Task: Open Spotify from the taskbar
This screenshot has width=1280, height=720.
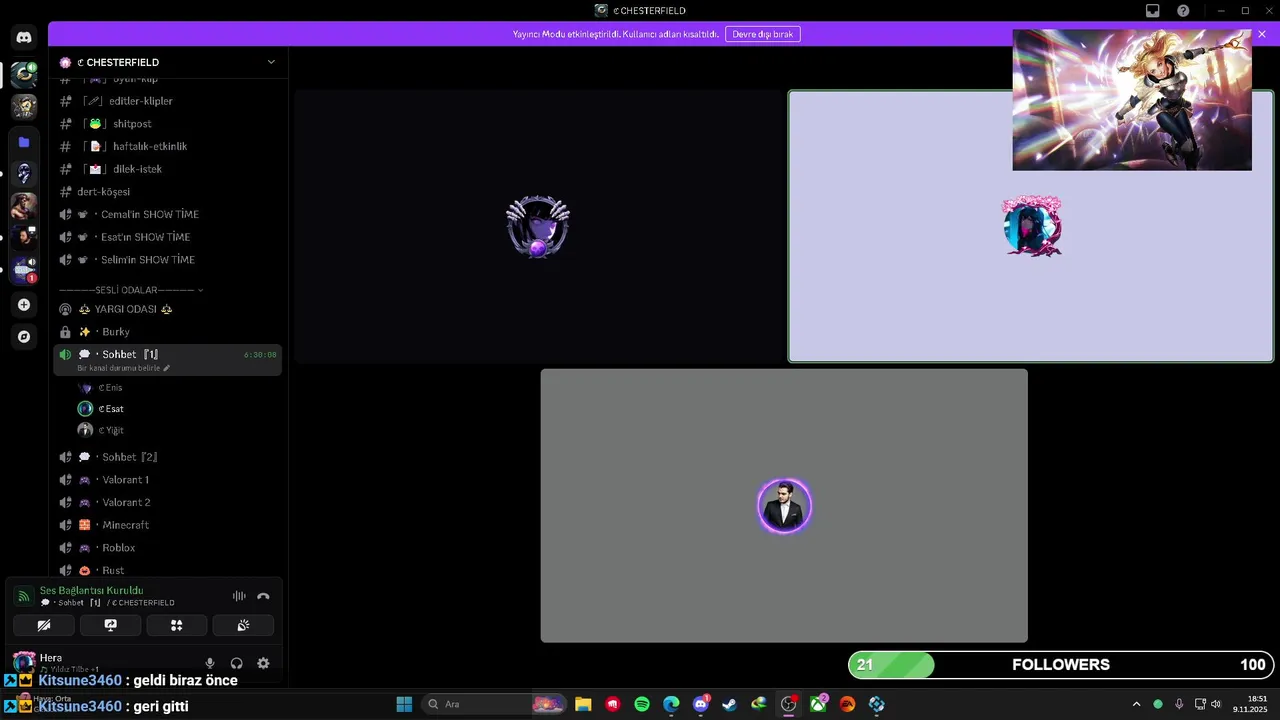Action: 642,704
